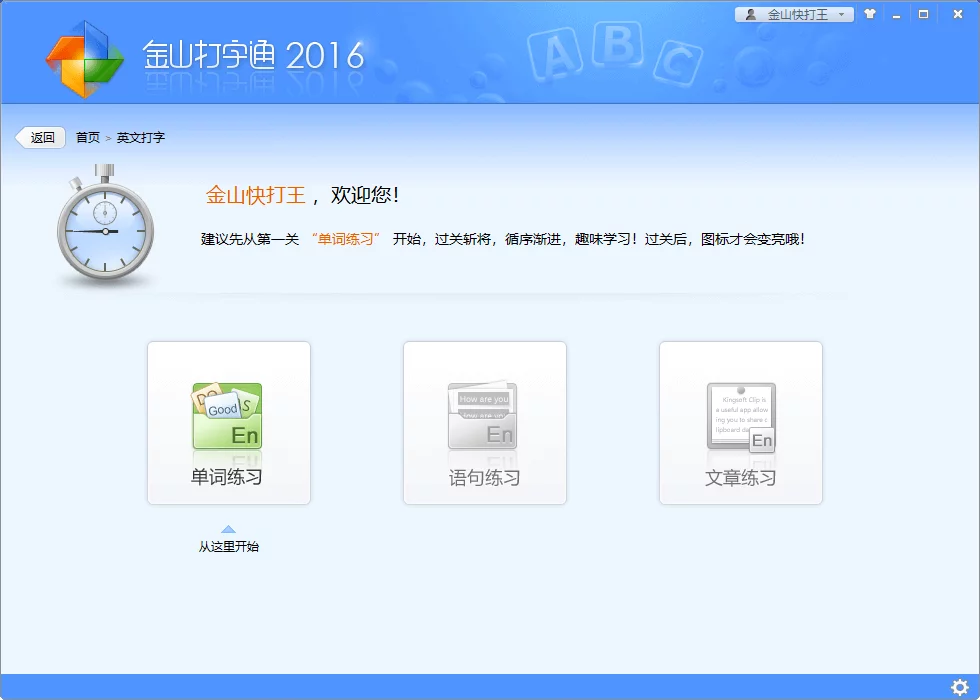
Task: Click the 从这里开始 hint label
Action: 229,546
